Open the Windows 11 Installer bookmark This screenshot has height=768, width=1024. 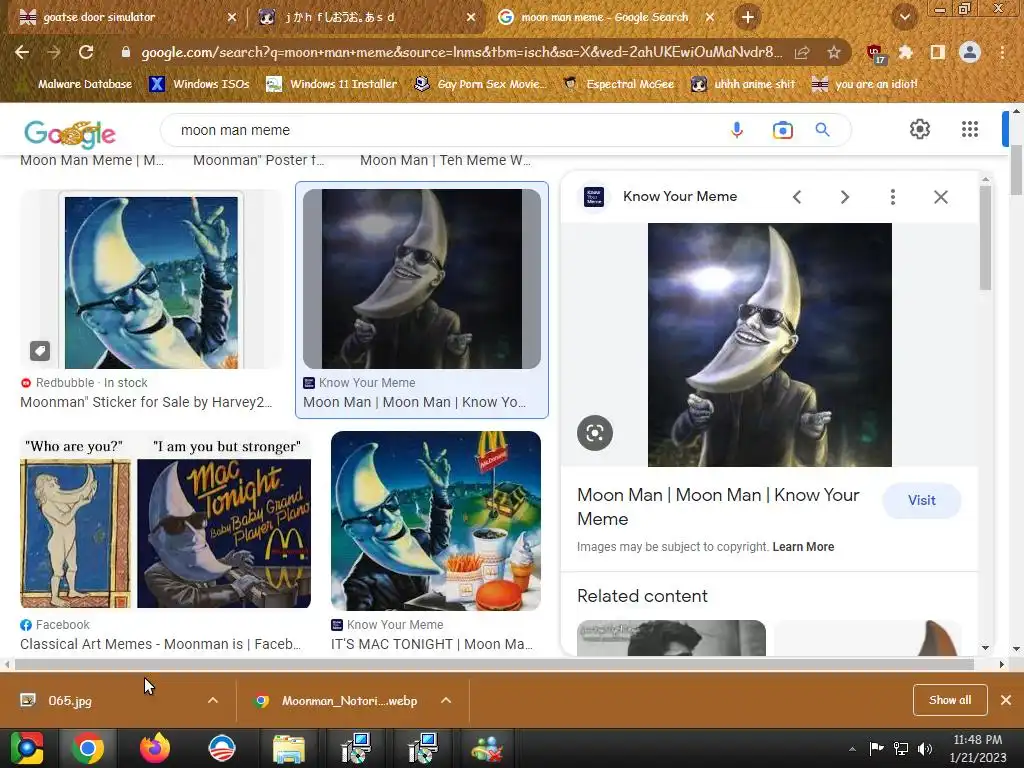point(332,84)
